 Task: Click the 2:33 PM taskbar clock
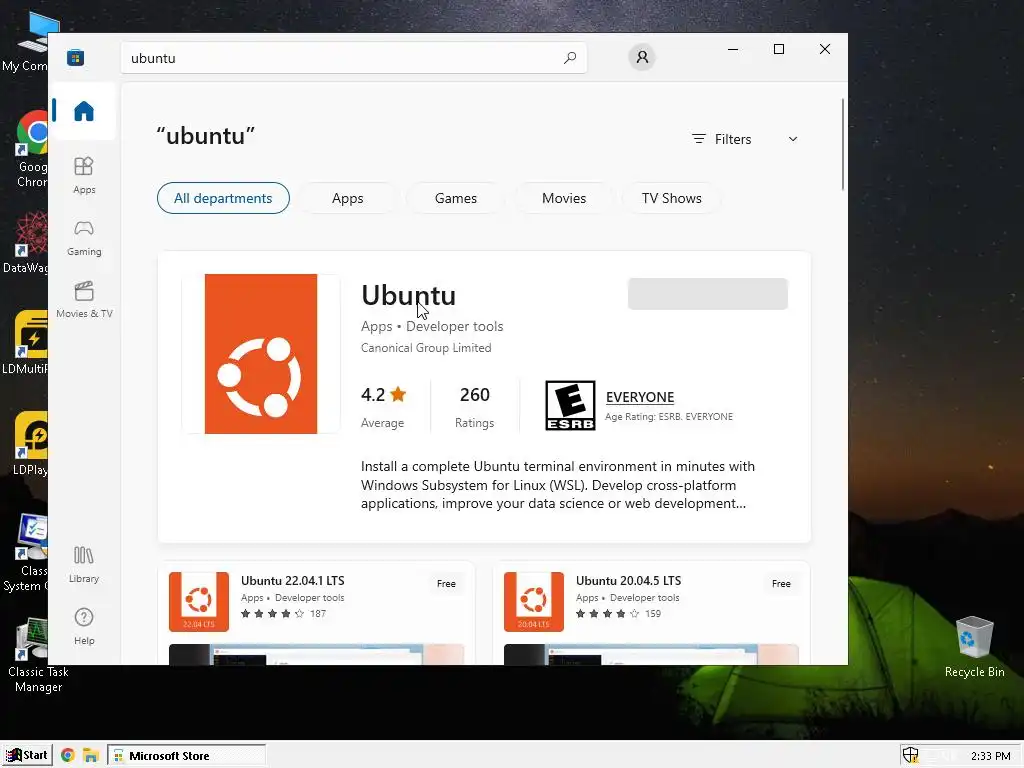point(990,756)
